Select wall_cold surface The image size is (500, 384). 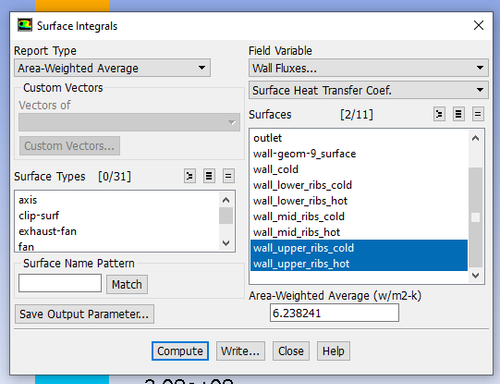[359, 169]
